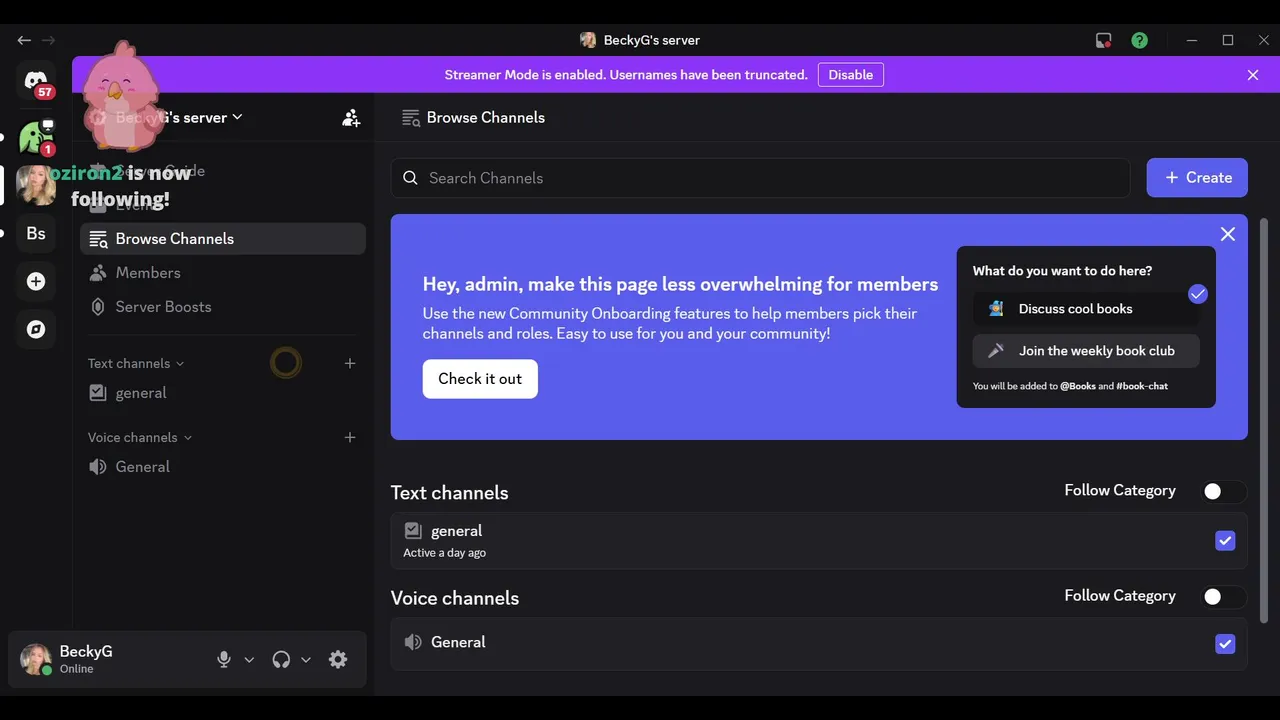Image resolution: width=1280 pixels, height=720 pixels.
Task: Toggle Follow Category for Text channels
Action: pyautogui.click(x=1224, y=491)
